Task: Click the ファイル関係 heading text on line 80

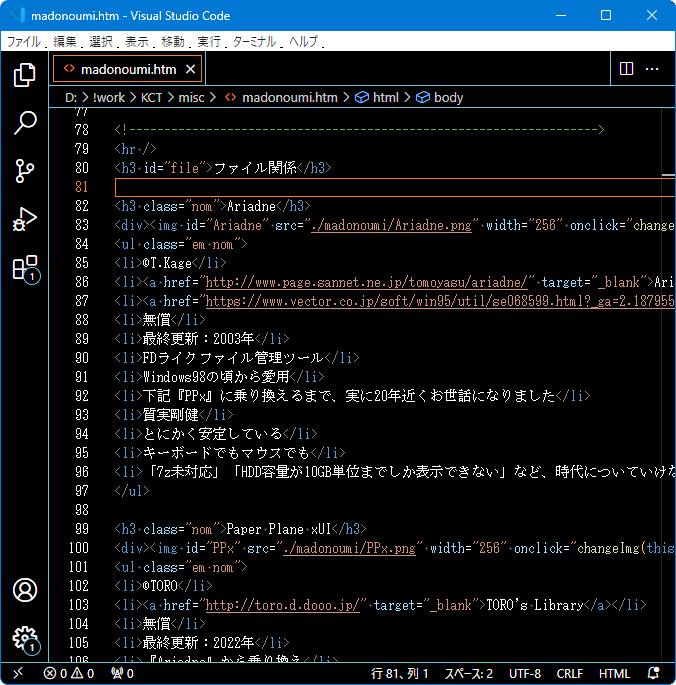Action: (255, 168)
